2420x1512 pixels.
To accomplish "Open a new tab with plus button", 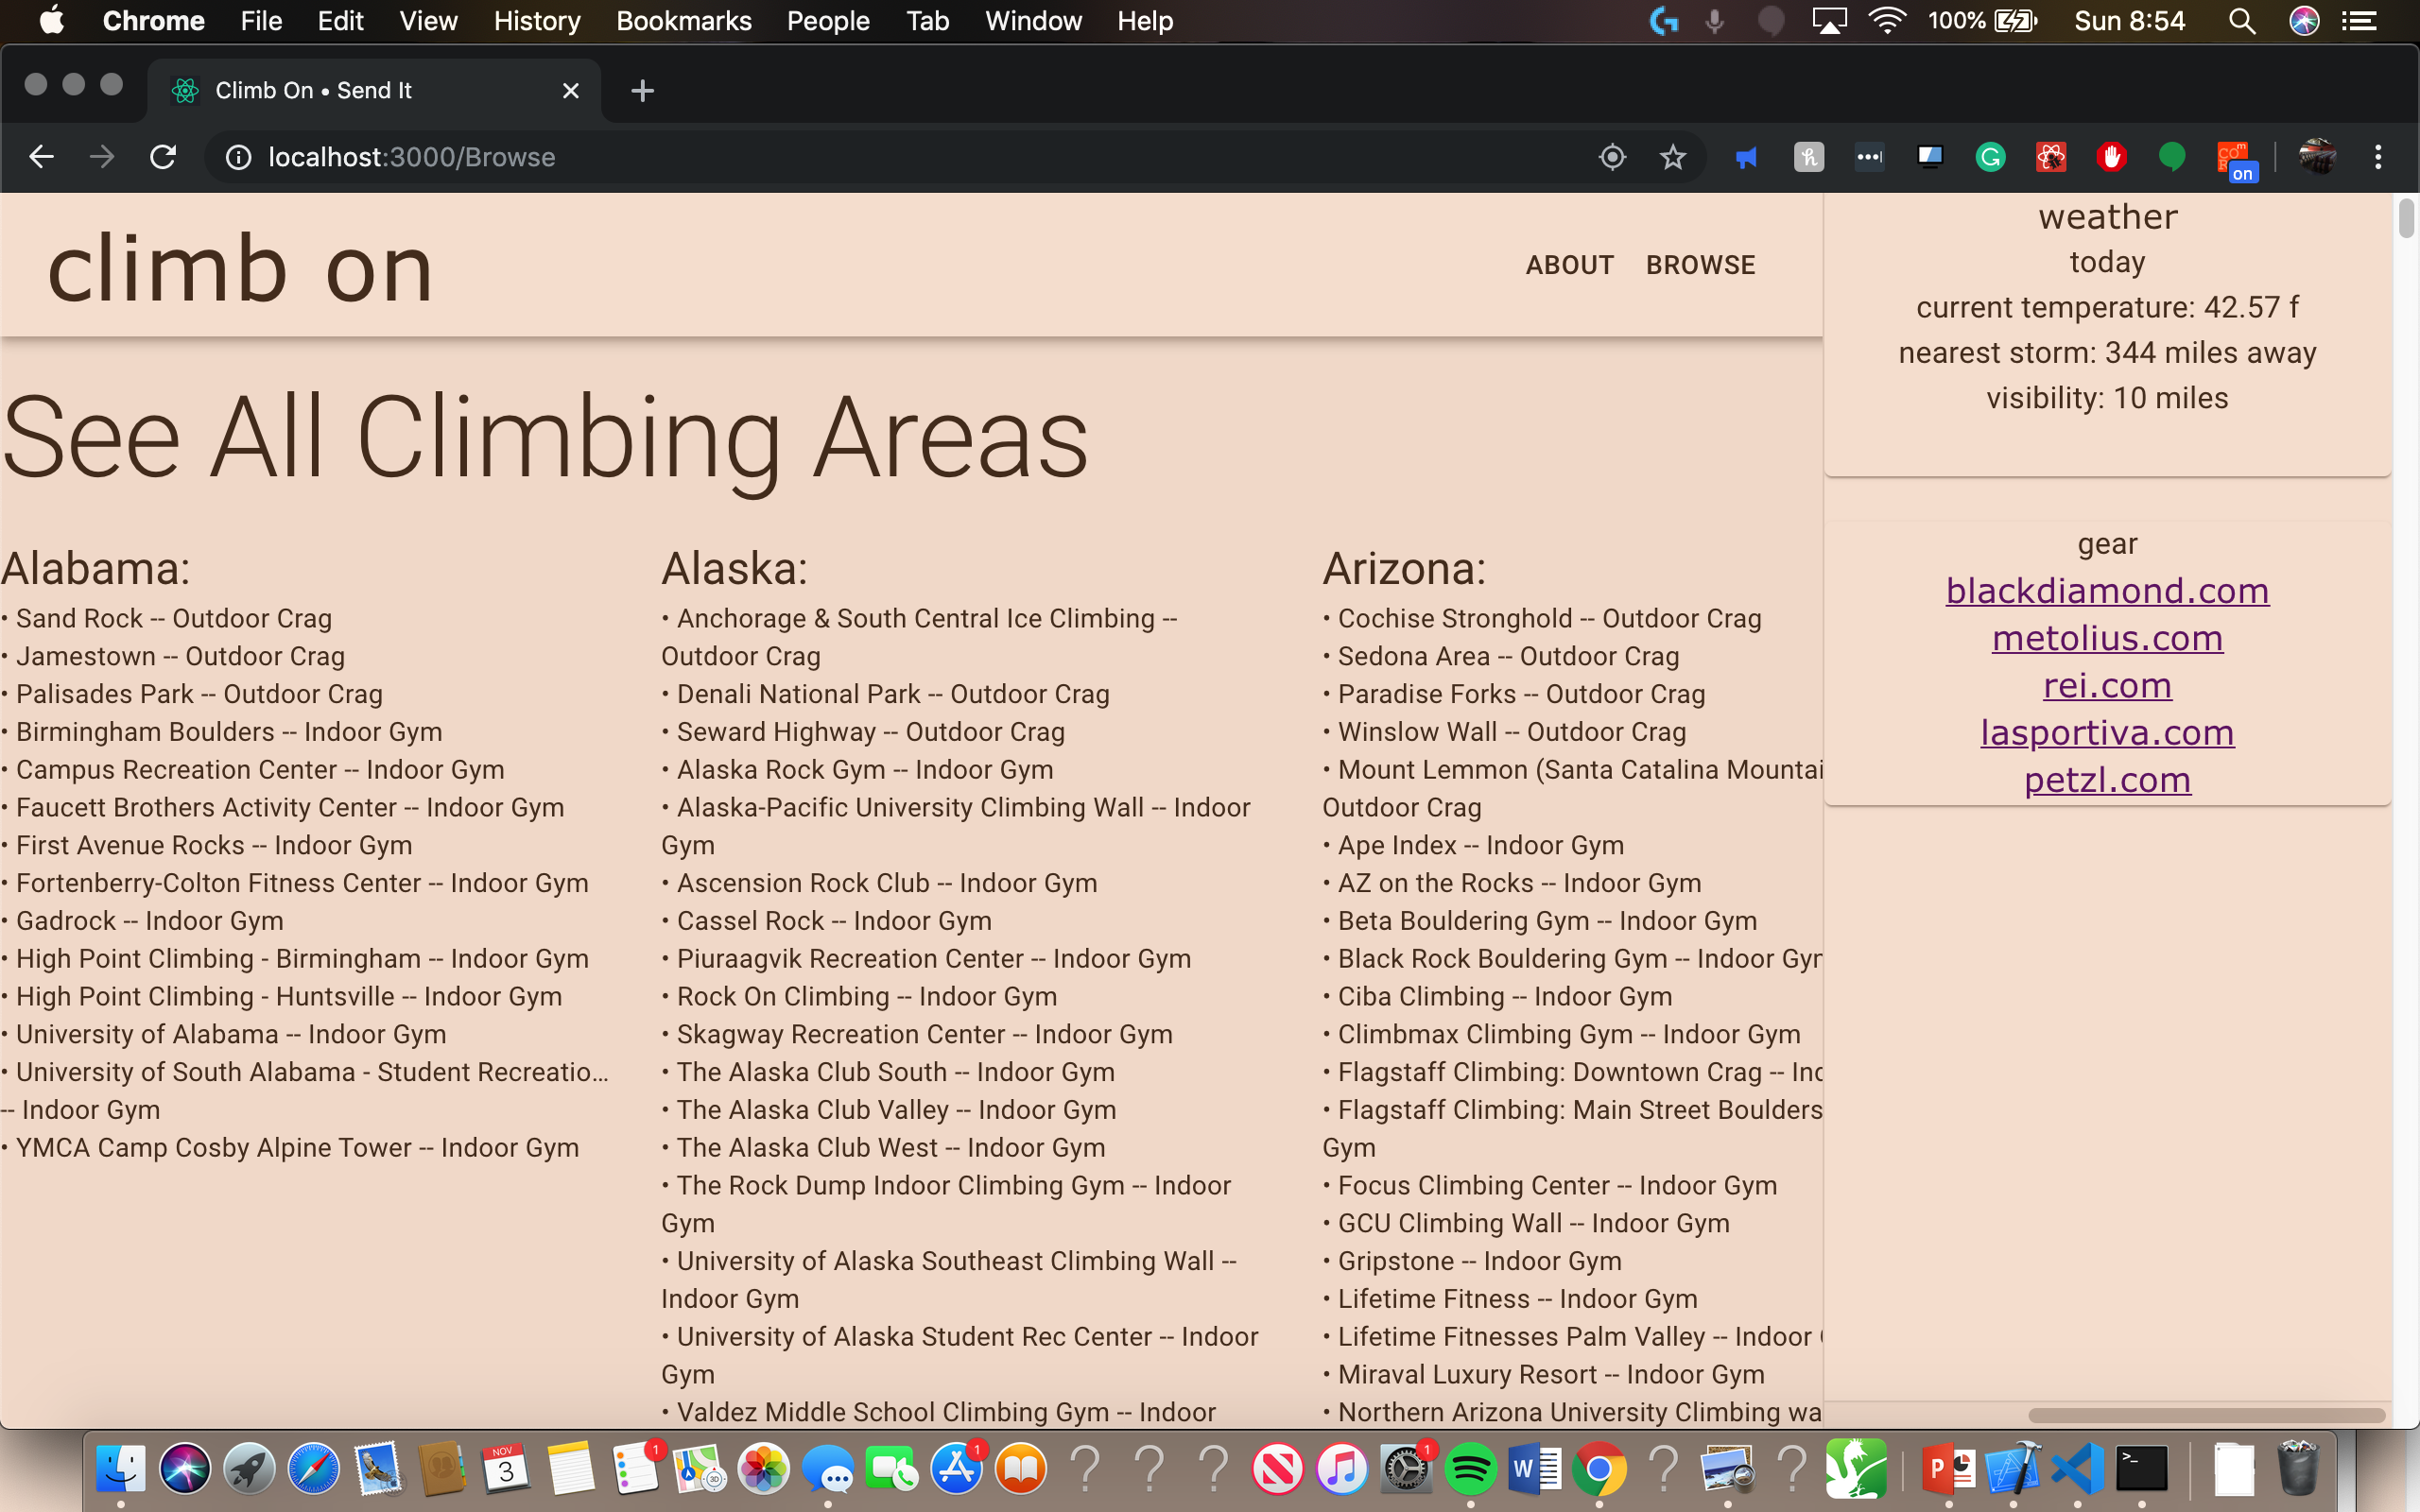I will [642, 91].
